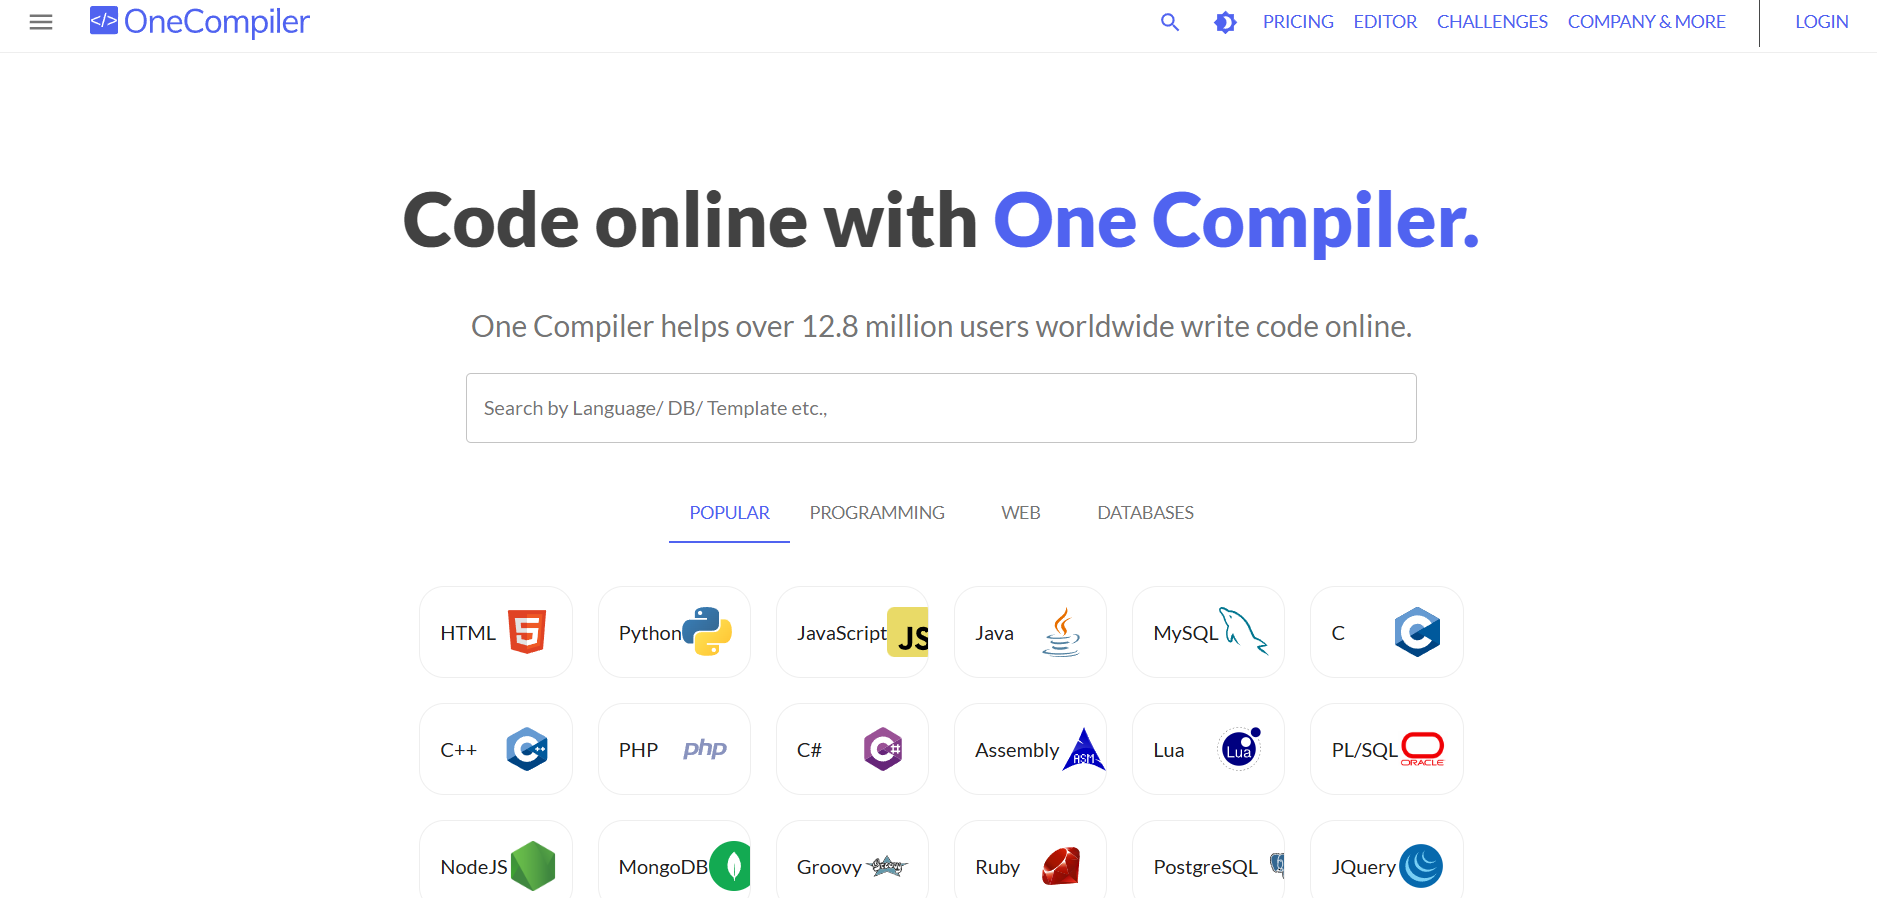The height and width of the screenshot is (898, 1877).
Task: Open the Java coffee cup icon
Action: click(x=1061, y=632)
